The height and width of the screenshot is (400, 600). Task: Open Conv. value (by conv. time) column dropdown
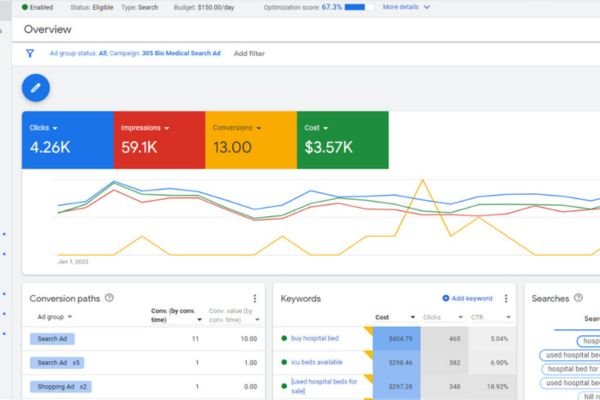click(x=257, y=320)
